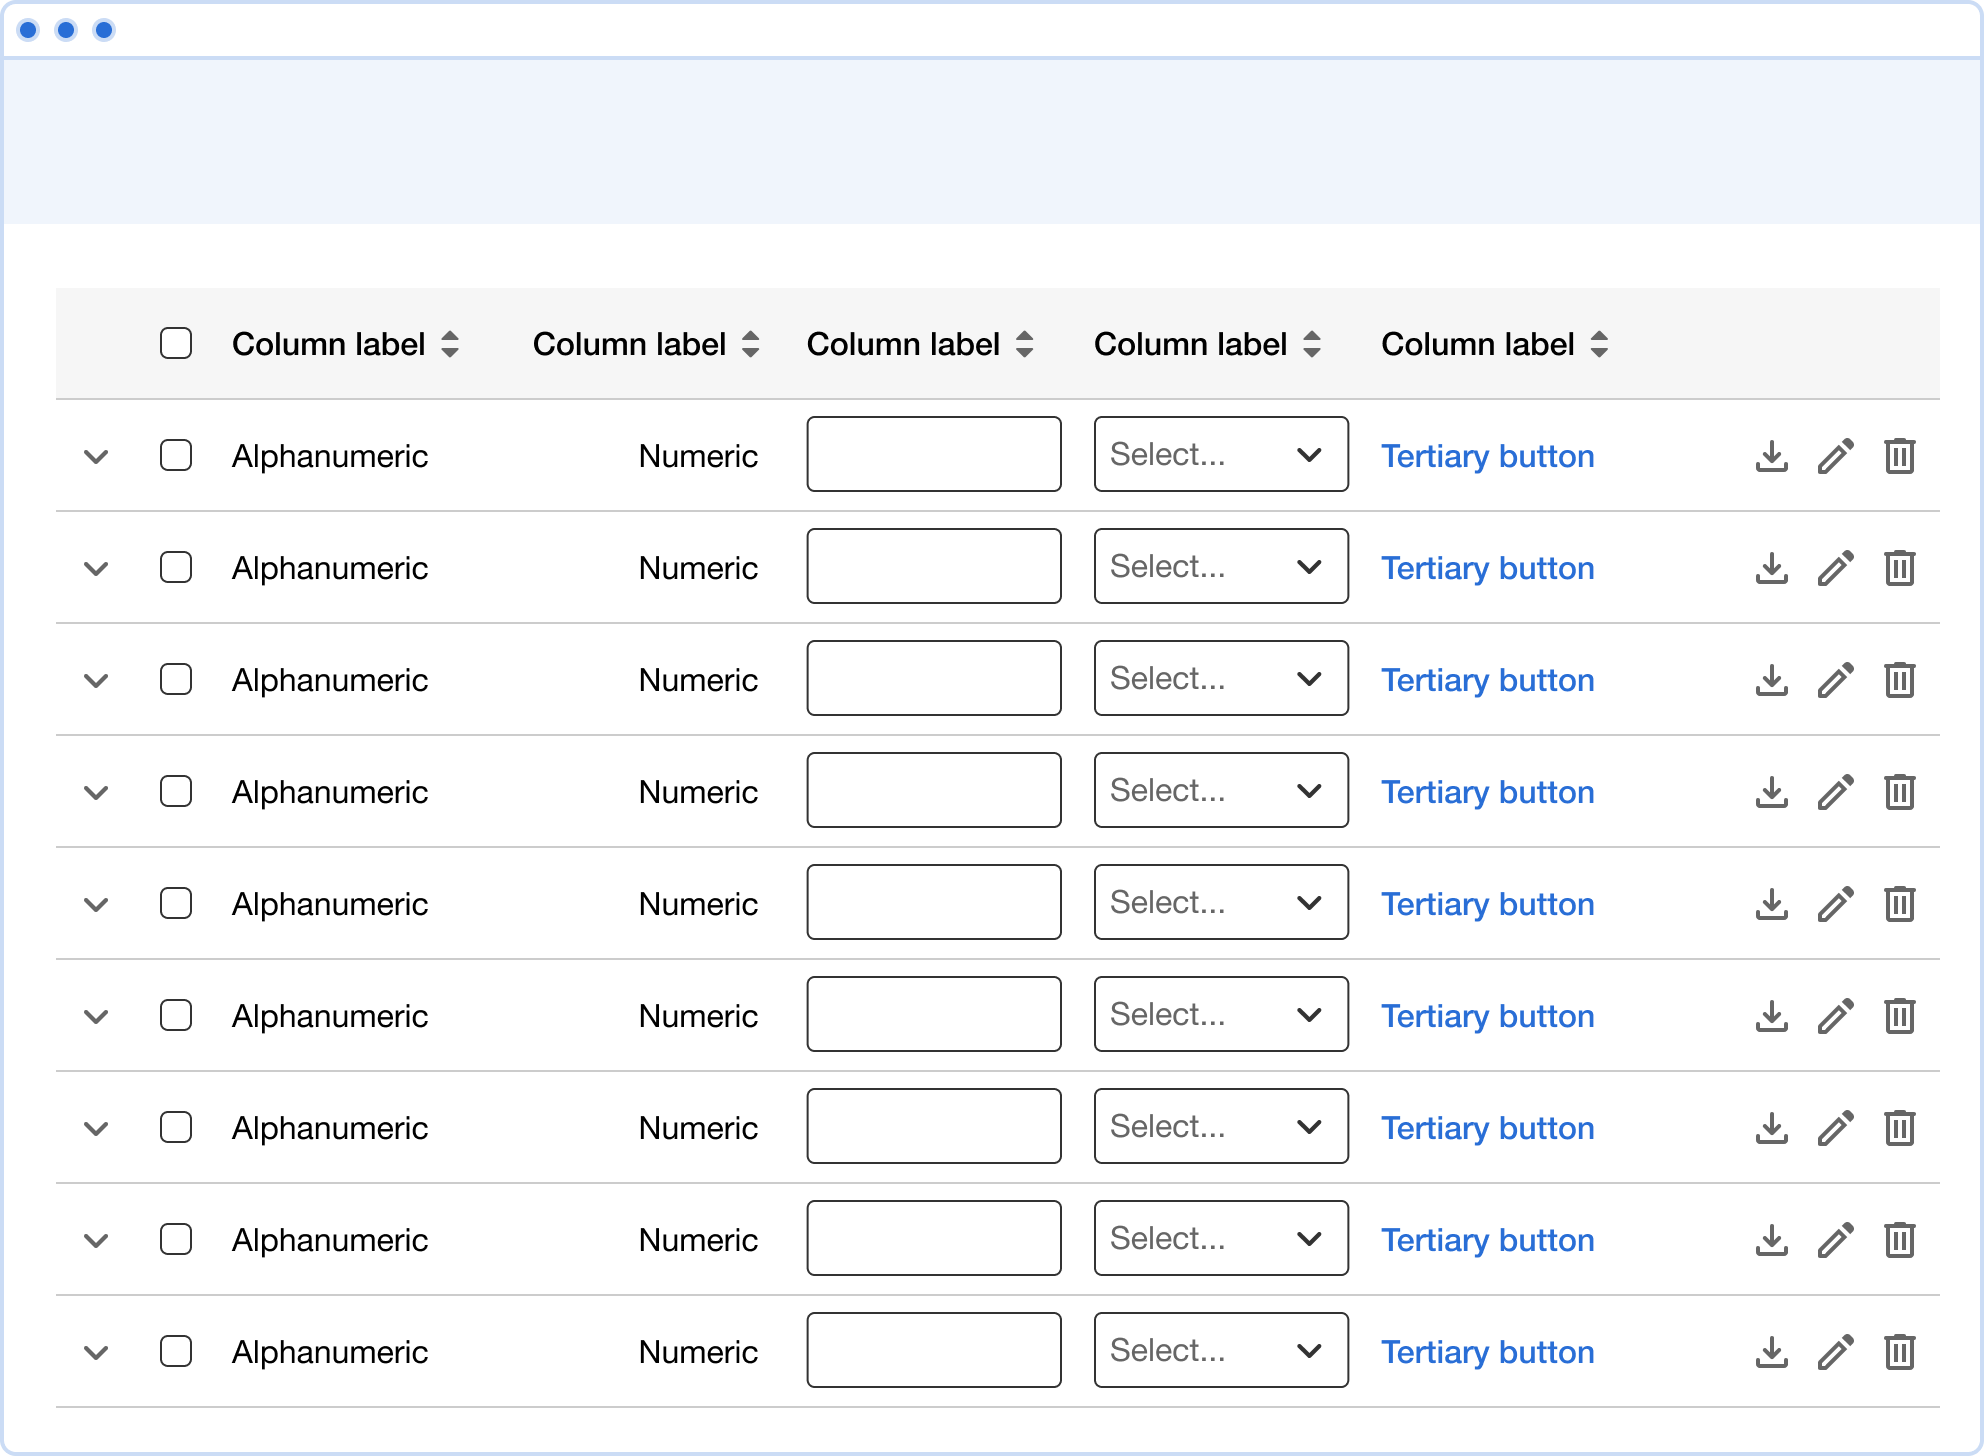Expand the third row with its chevron
Viewport: 1984px width, 1456px height.
pyautogui.click(x=96, y=681)
